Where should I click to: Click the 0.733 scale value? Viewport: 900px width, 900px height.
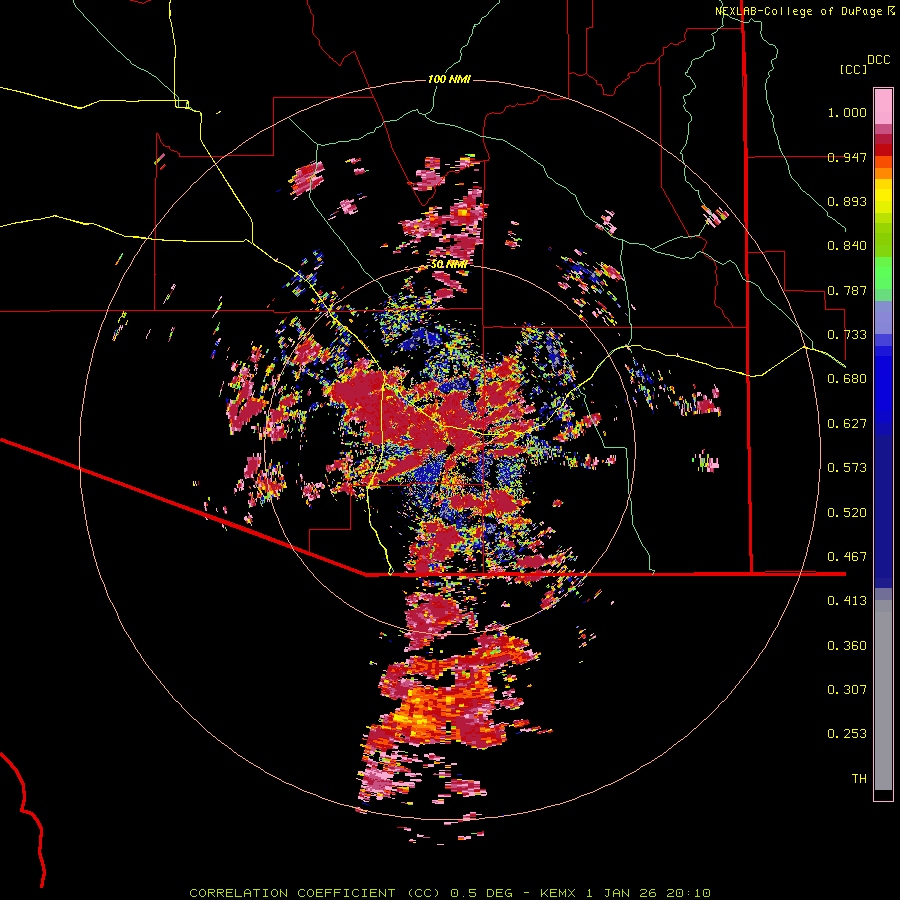point(847,335)
